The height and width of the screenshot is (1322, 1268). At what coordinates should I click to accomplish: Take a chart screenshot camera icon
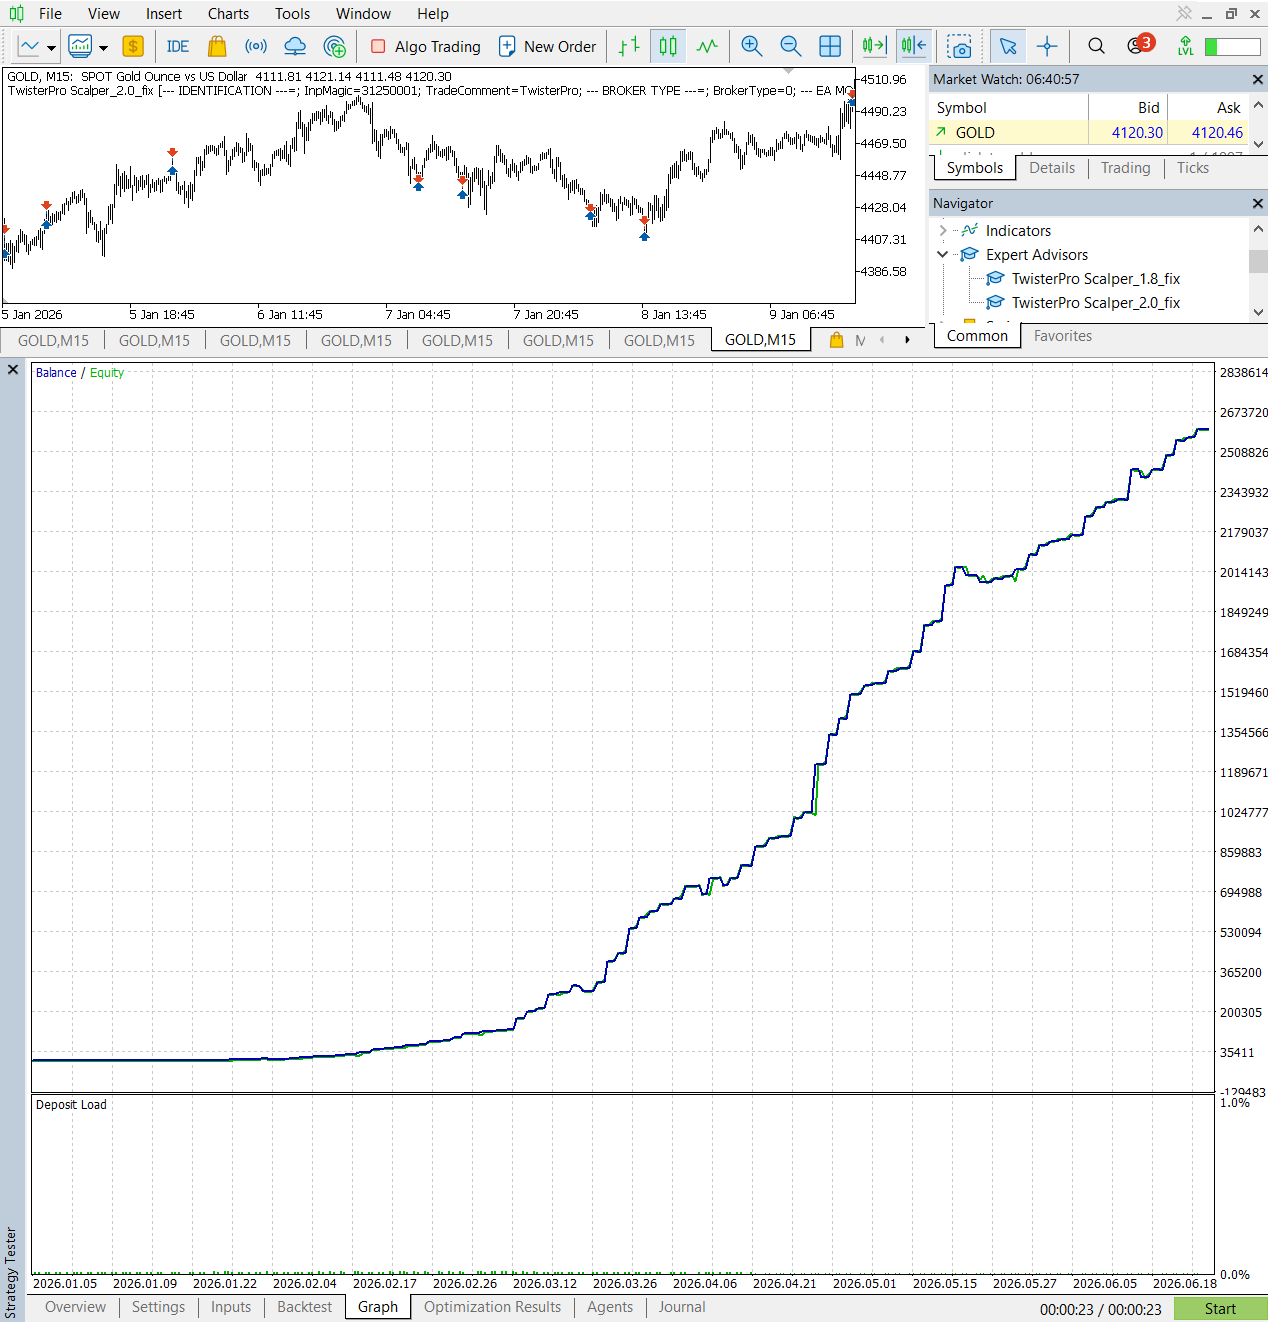pyautogui.click(x=960, y=46)
